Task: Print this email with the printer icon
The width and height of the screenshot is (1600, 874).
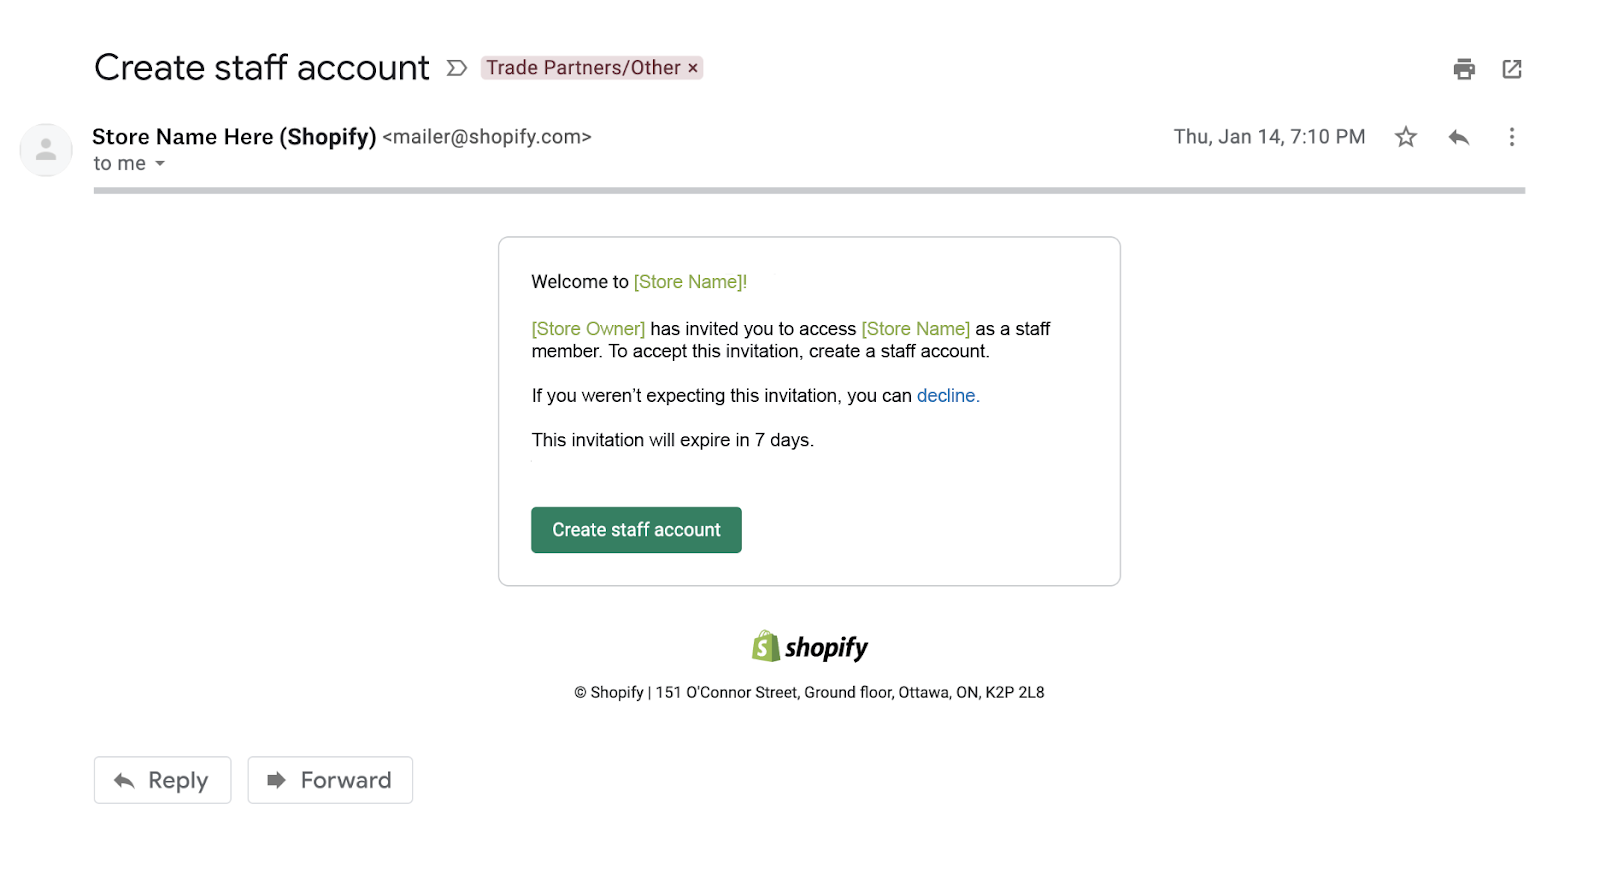Action: point(1464,69)
